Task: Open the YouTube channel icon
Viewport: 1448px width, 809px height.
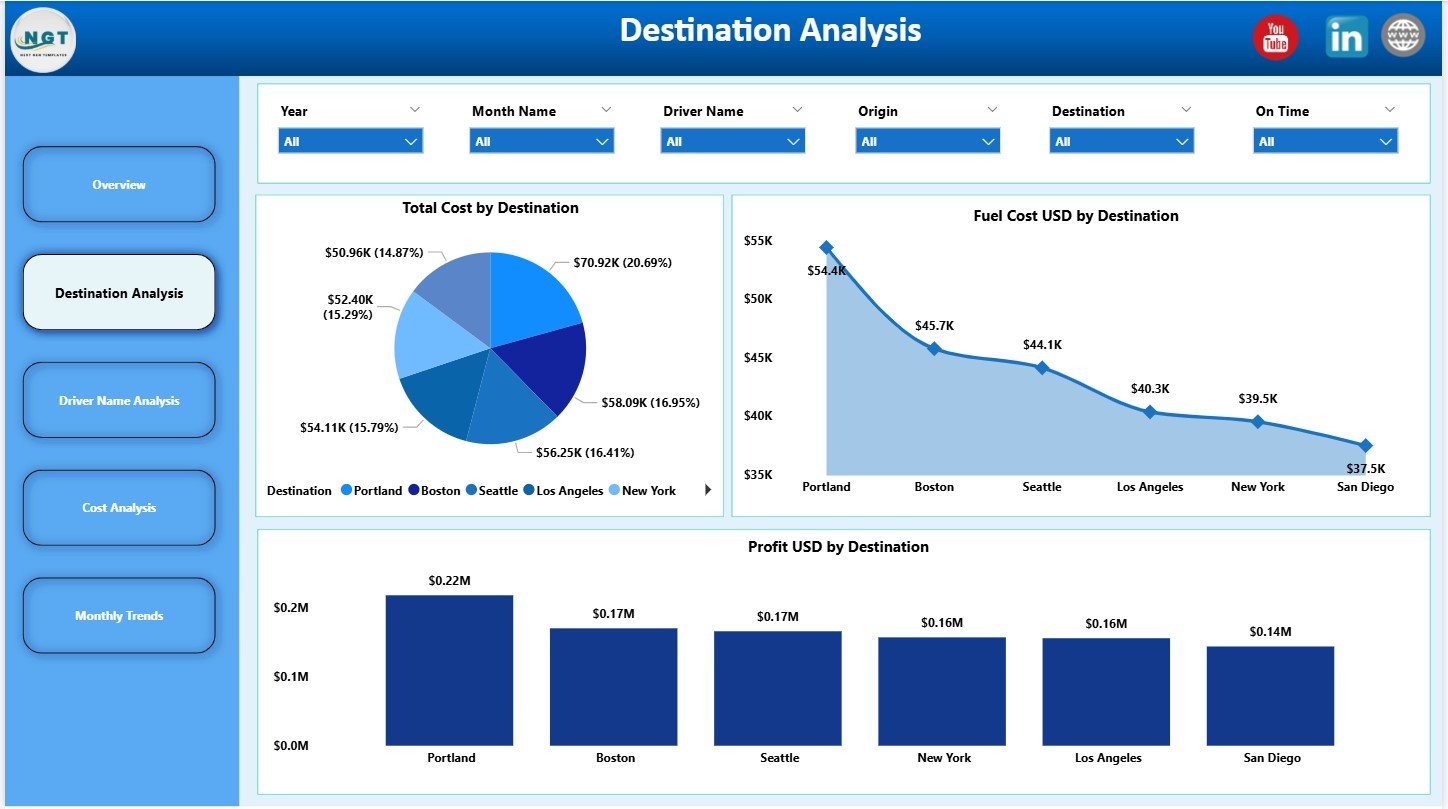Action: point(1275,36)
